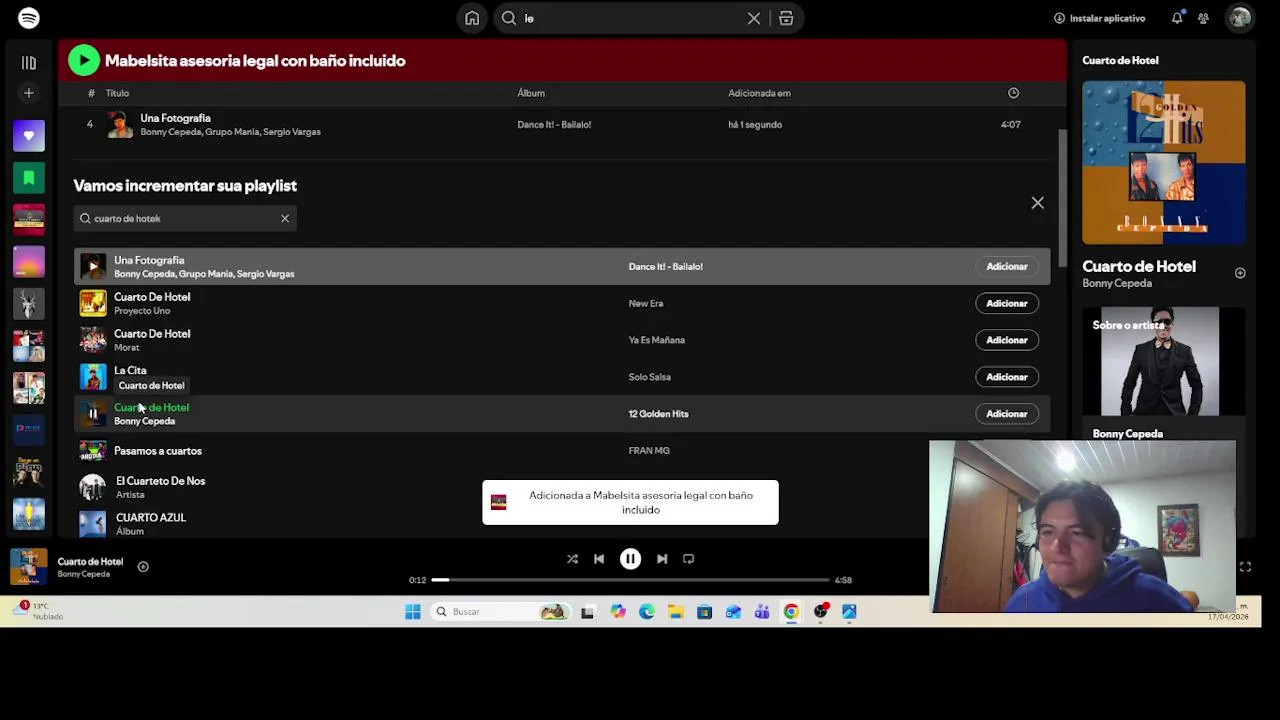
Task: Adicionar Una Fotografía to the playlist
Action: (1006, 267)
